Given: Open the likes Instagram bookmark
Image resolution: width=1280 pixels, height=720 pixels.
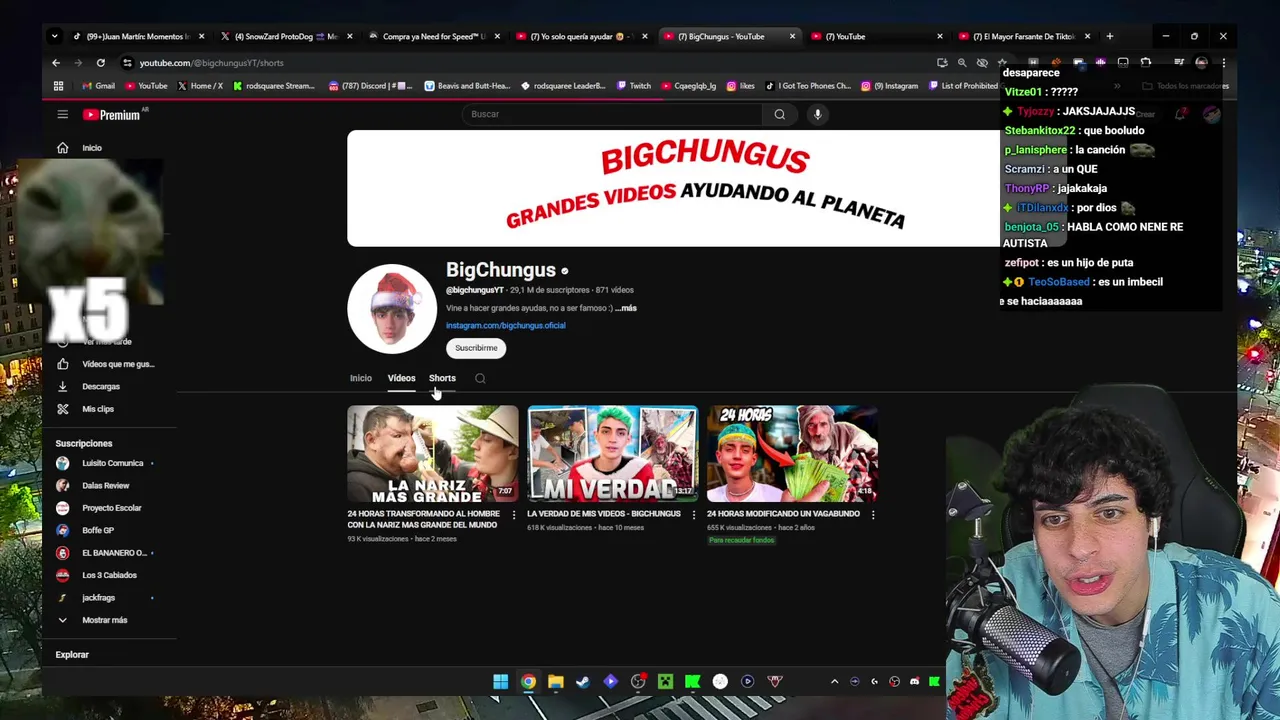Looking at the screenshot, I should click(740, 86).
